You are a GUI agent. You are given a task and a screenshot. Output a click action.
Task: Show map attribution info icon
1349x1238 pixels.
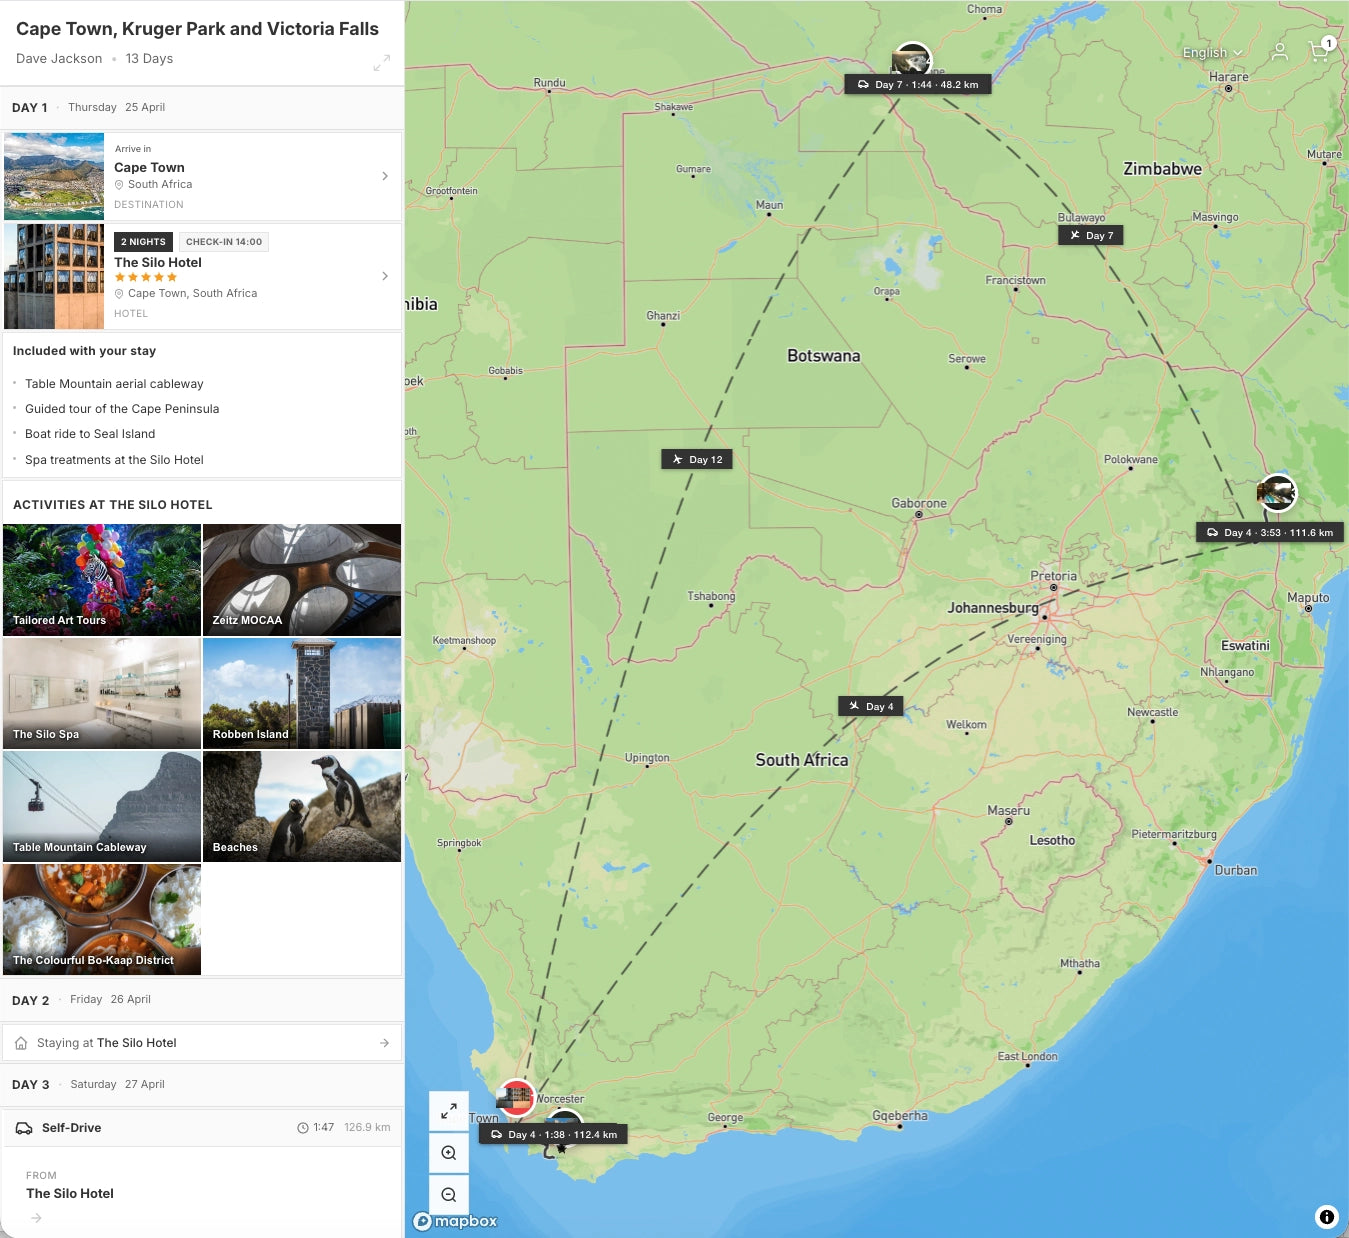(1326, 1217)
